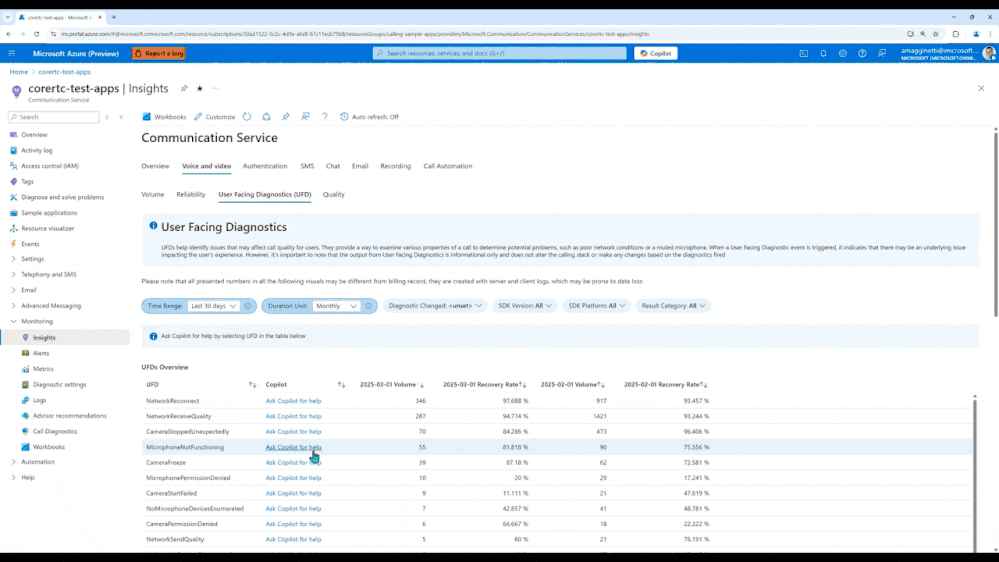The height and width of the screenshot is (562, 999).
Task: Open the Quality sub-tab
Action: tap(333, 194)
